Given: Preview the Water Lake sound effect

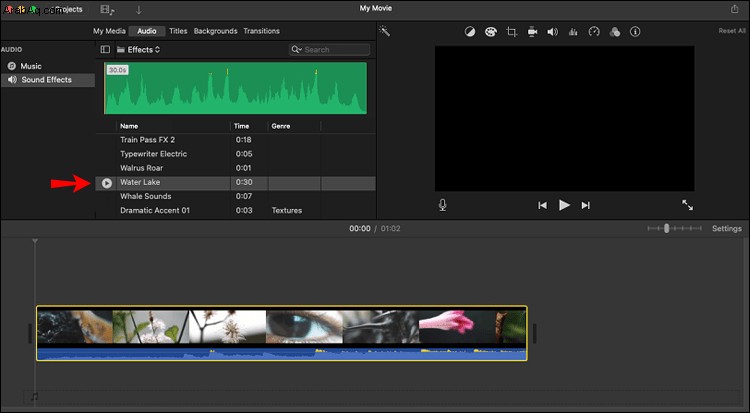Looking at the screenshot, I should click(107, 183).
